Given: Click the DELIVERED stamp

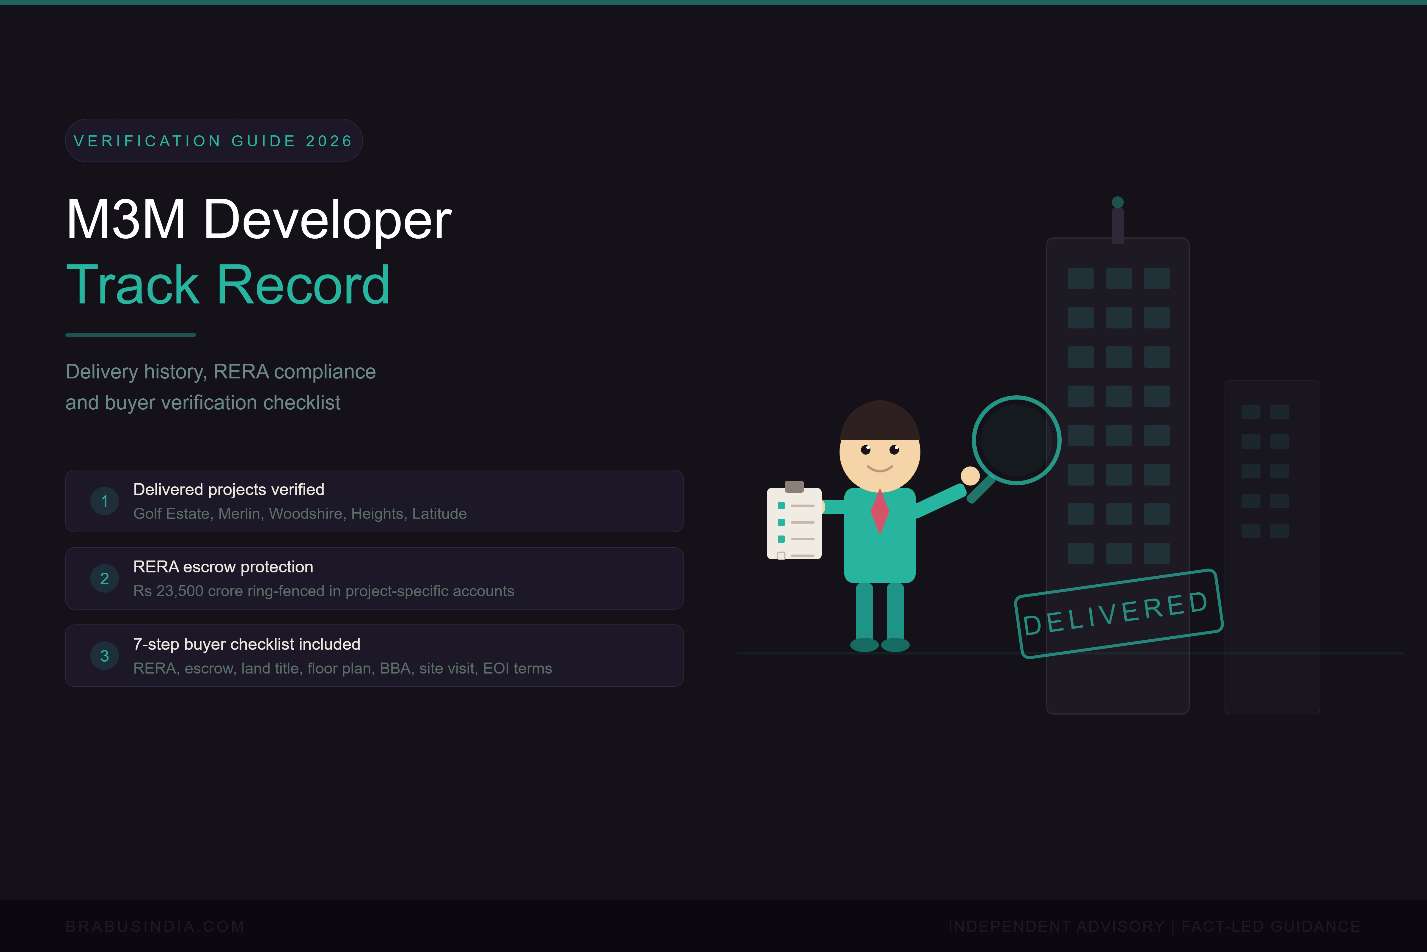Looking at the screenshot, I should pyautogui.click(x=1118, y=614).
